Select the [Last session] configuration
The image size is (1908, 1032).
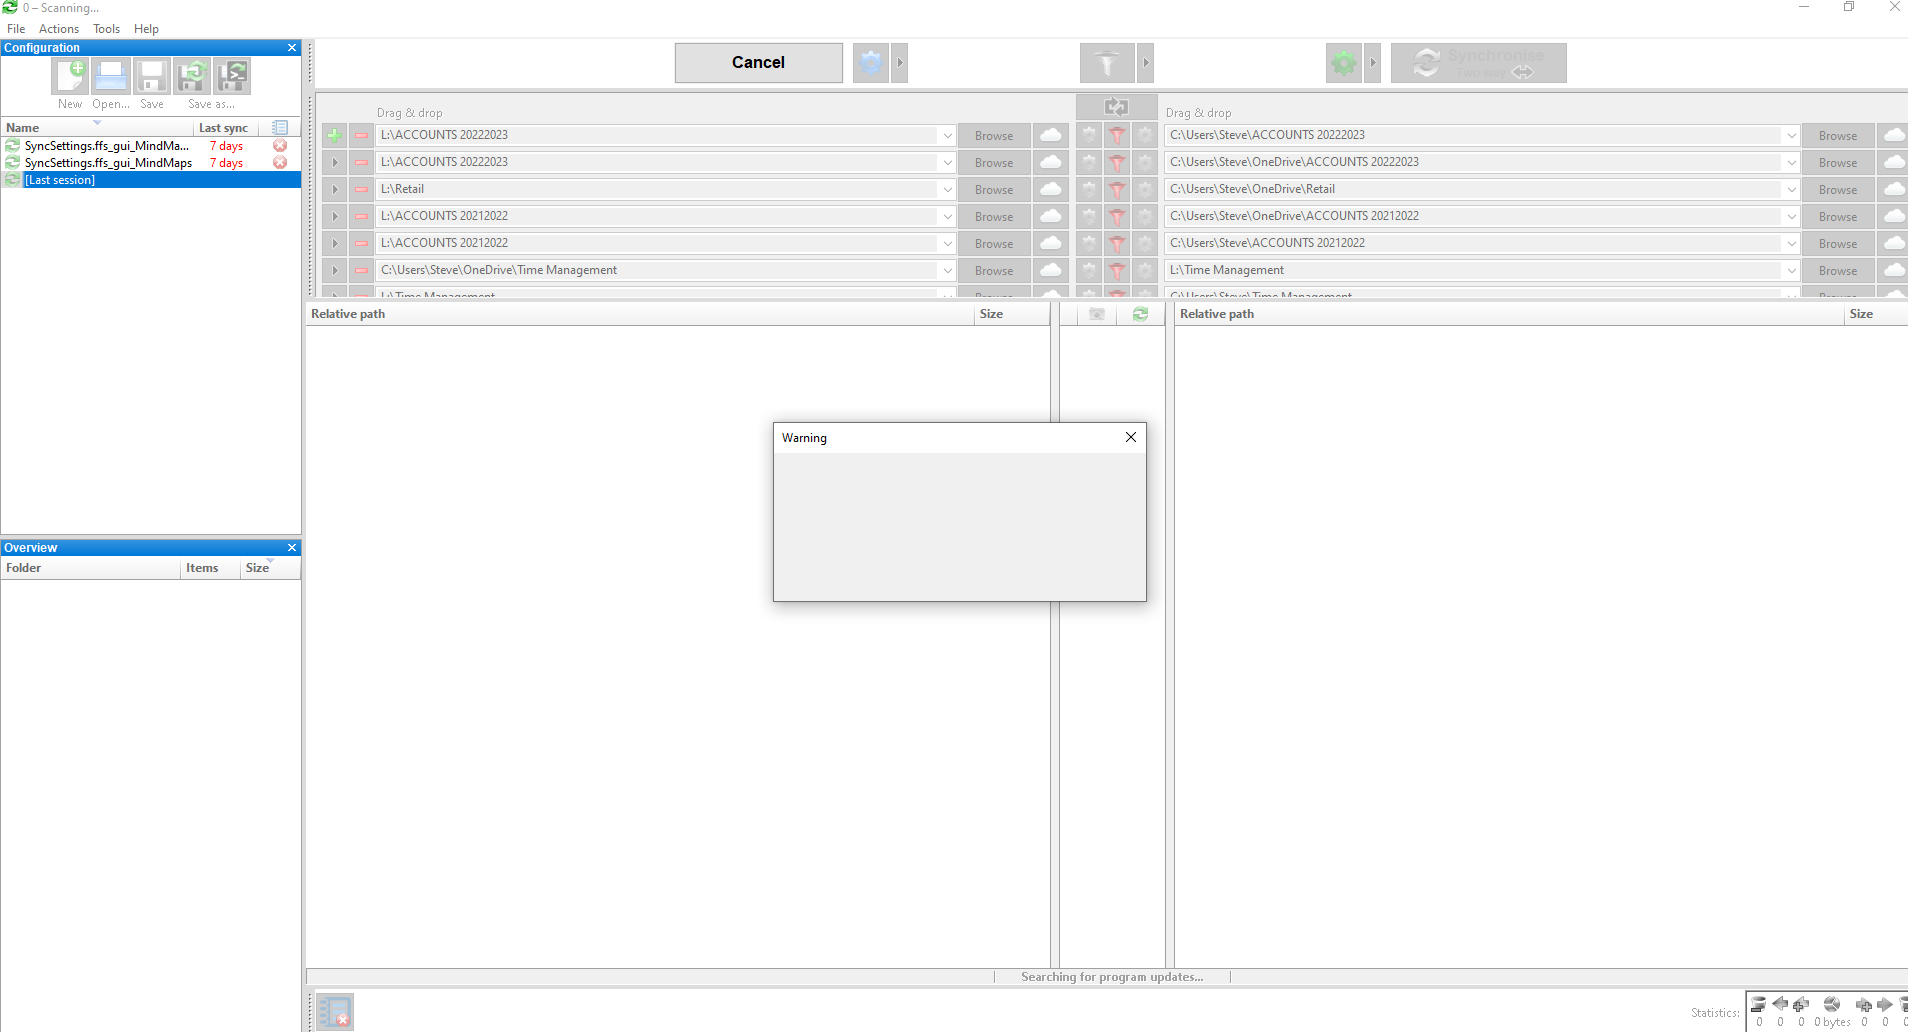tap(150, 180)
